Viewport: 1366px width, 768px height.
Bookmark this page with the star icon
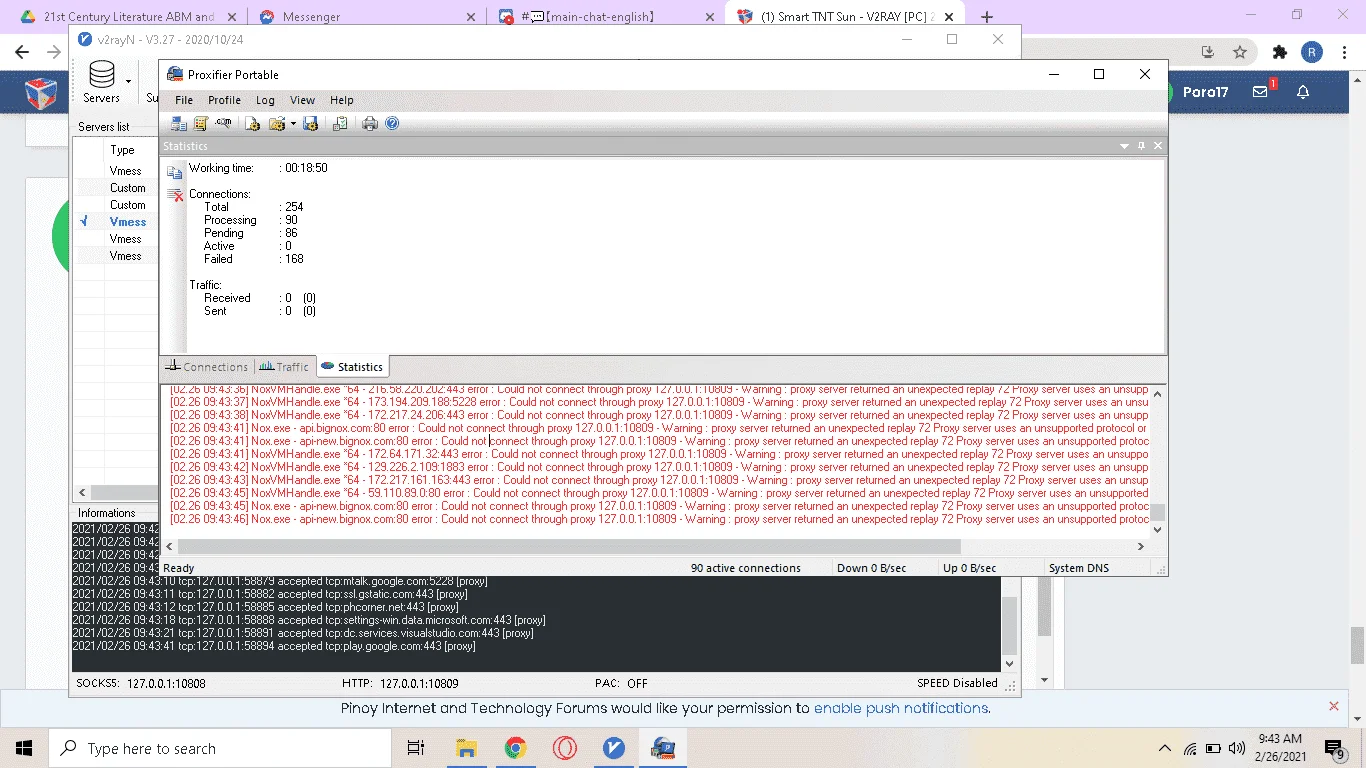point(1240,52)
